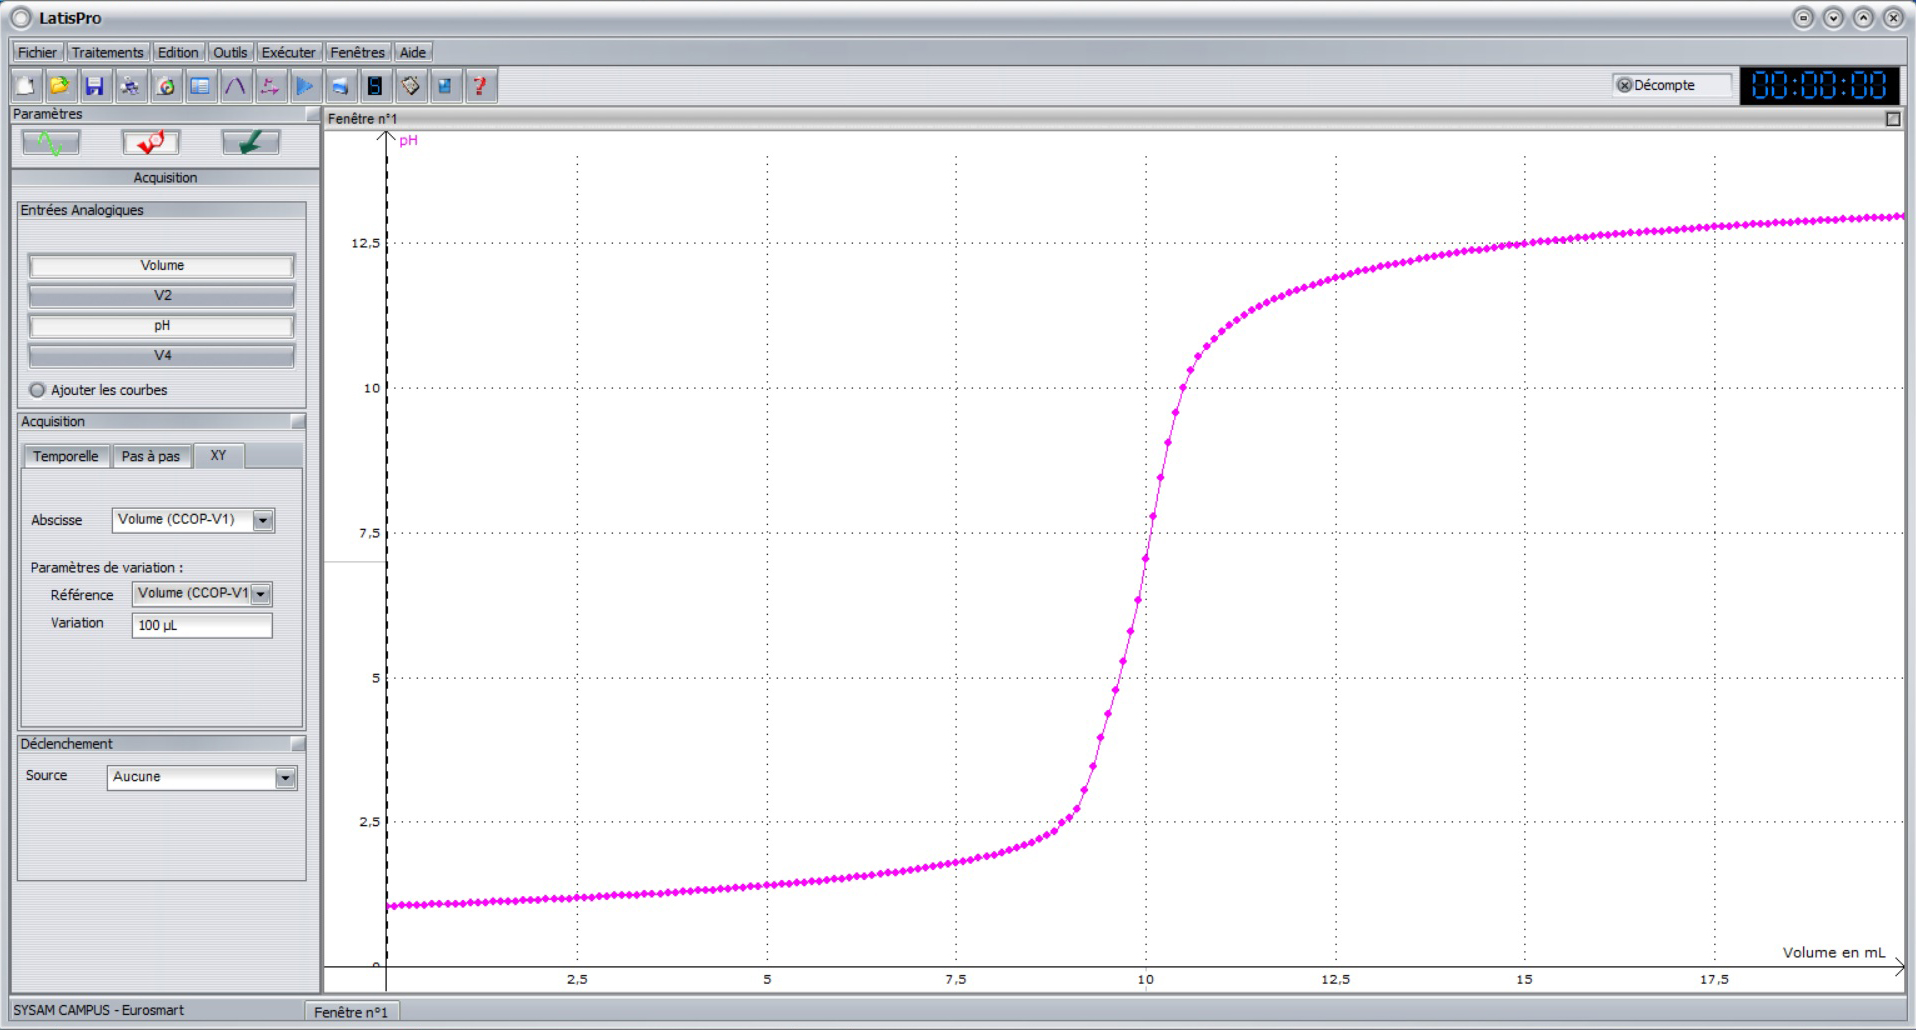The width and height of the screenshot is (1916, 1030).
Task: Switch to the Temporelle tab
Action: (x=66, y=456)
